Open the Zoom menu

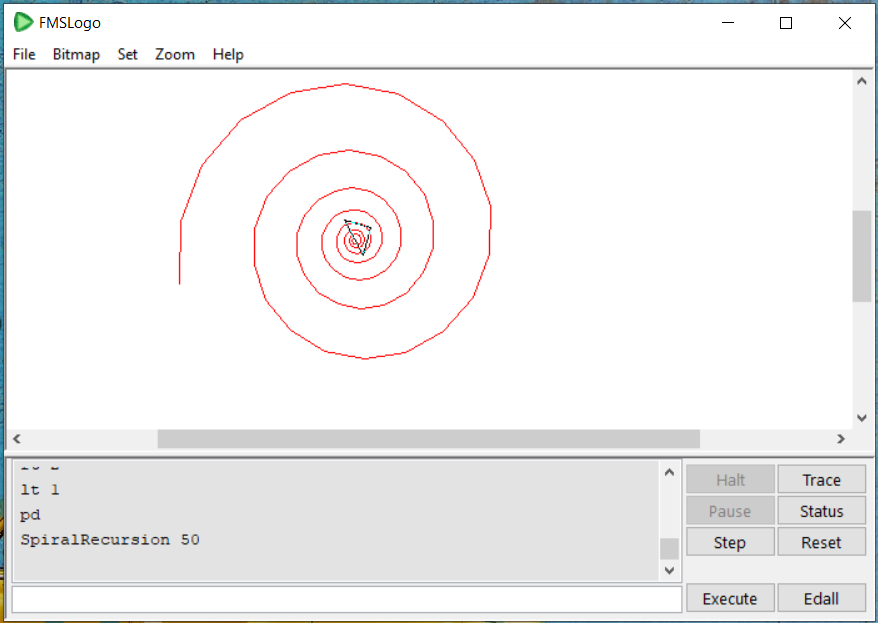(175, 55)
